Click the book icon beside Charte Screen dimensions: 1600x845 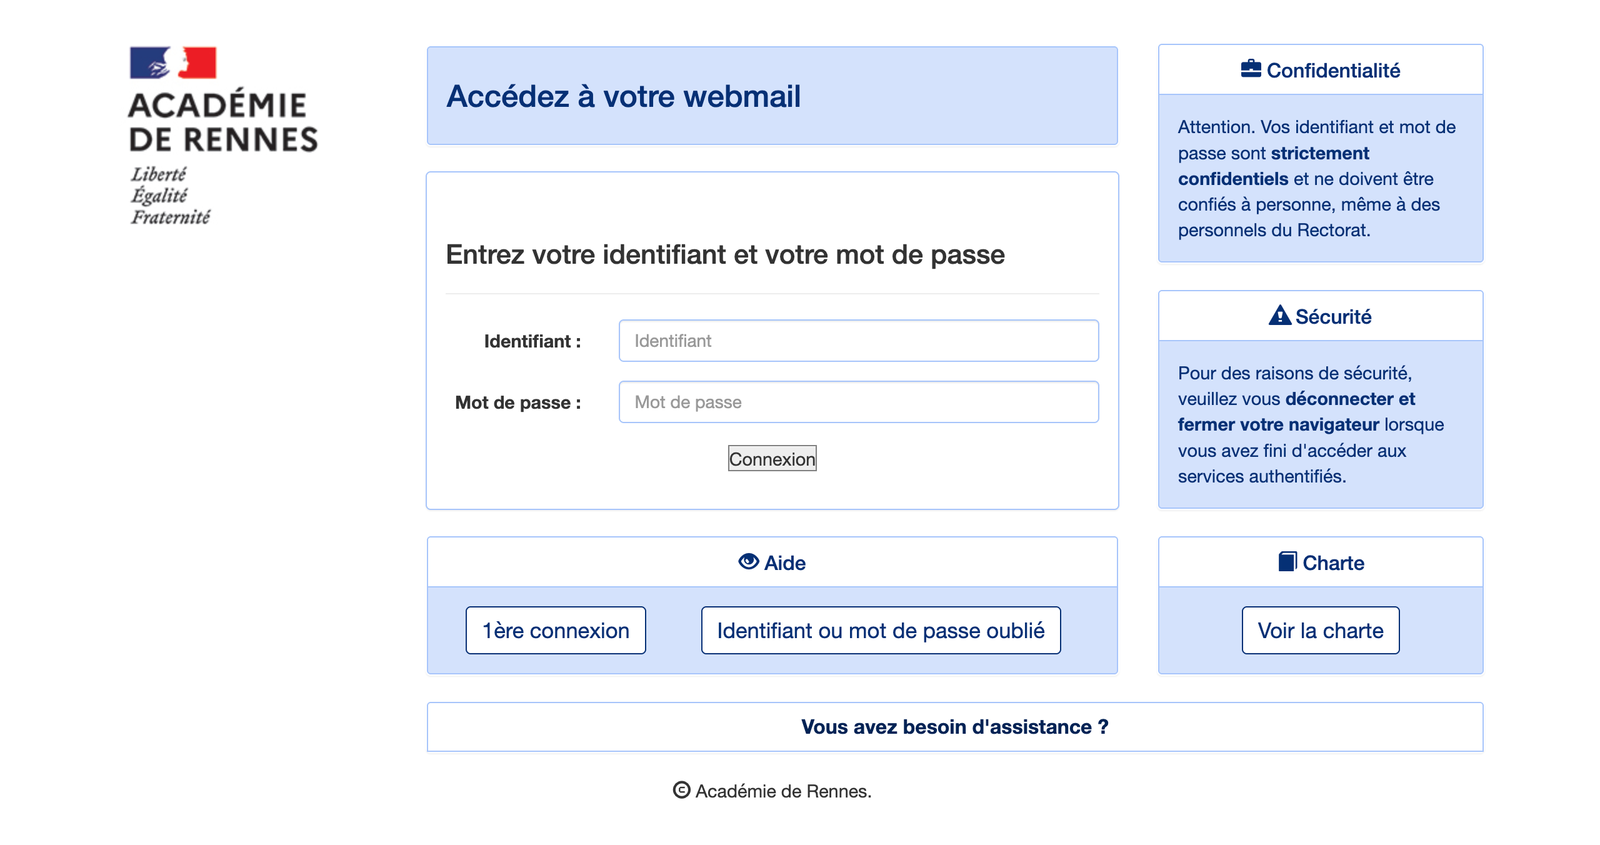[1289, 562]
